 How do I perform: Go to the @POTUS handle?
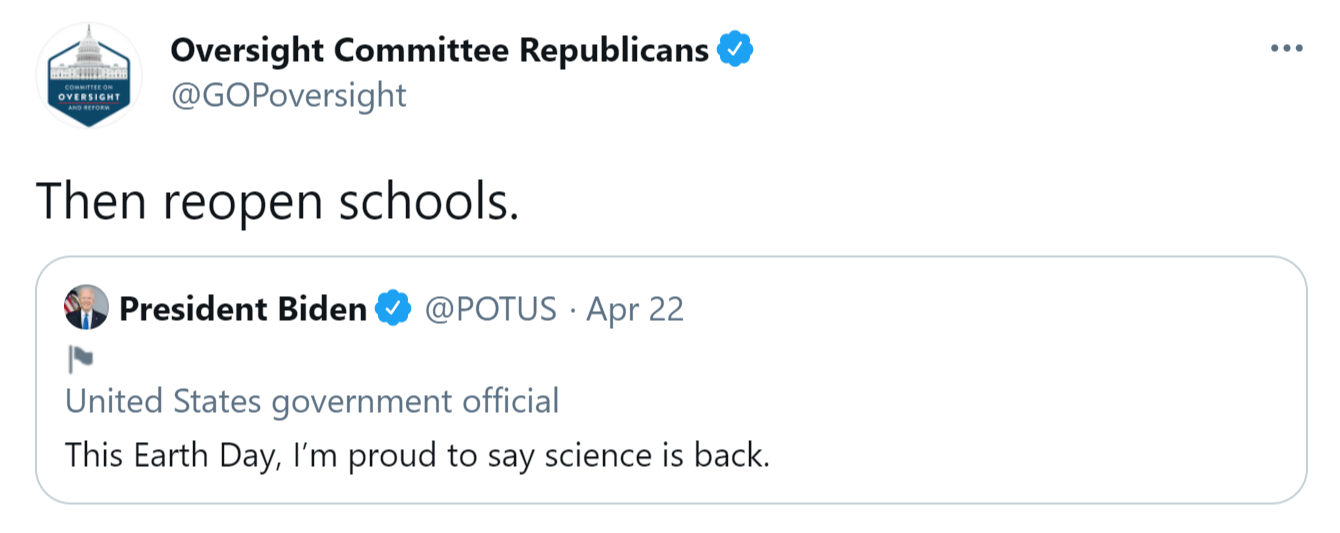[x=490, y=309]
